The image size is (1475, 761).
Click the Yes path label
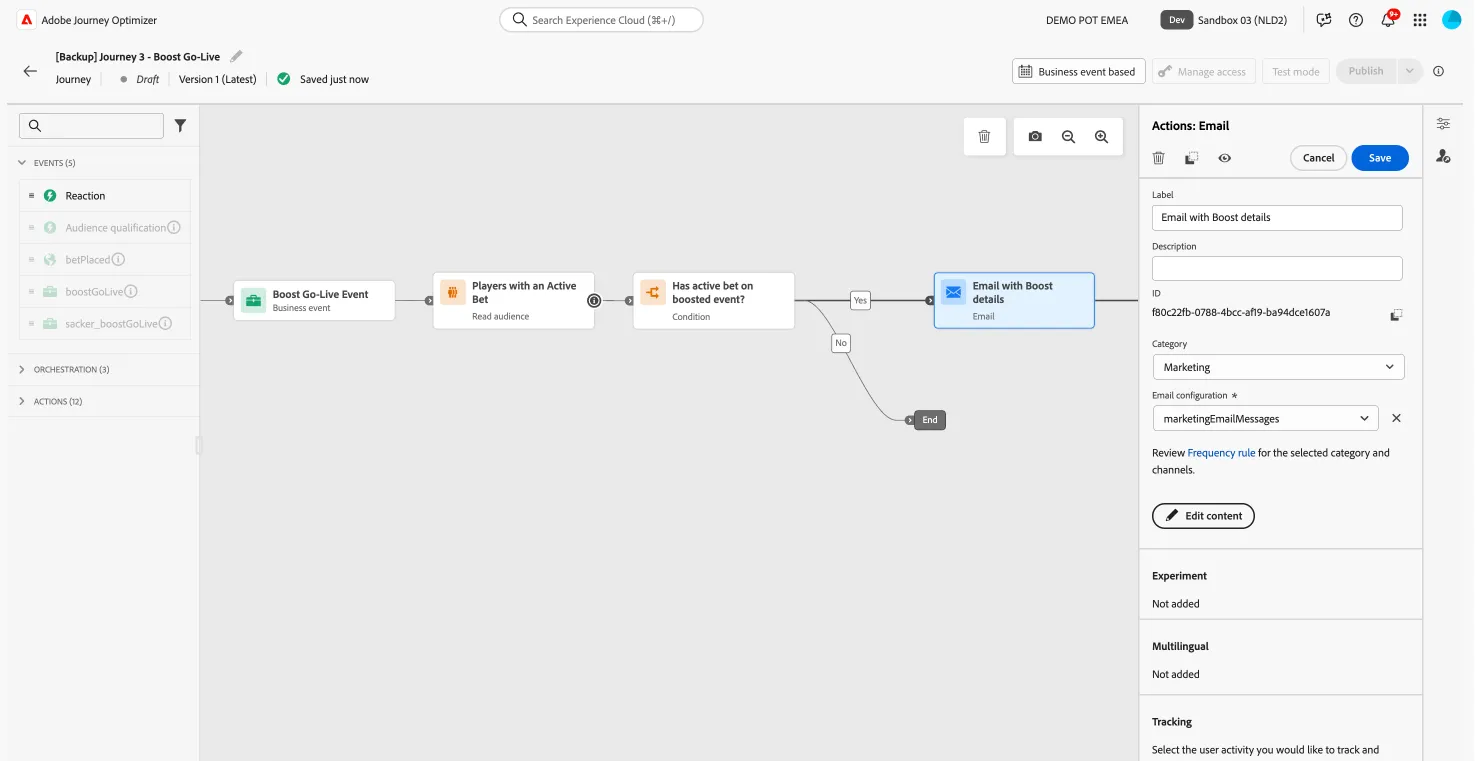point(860,300)
